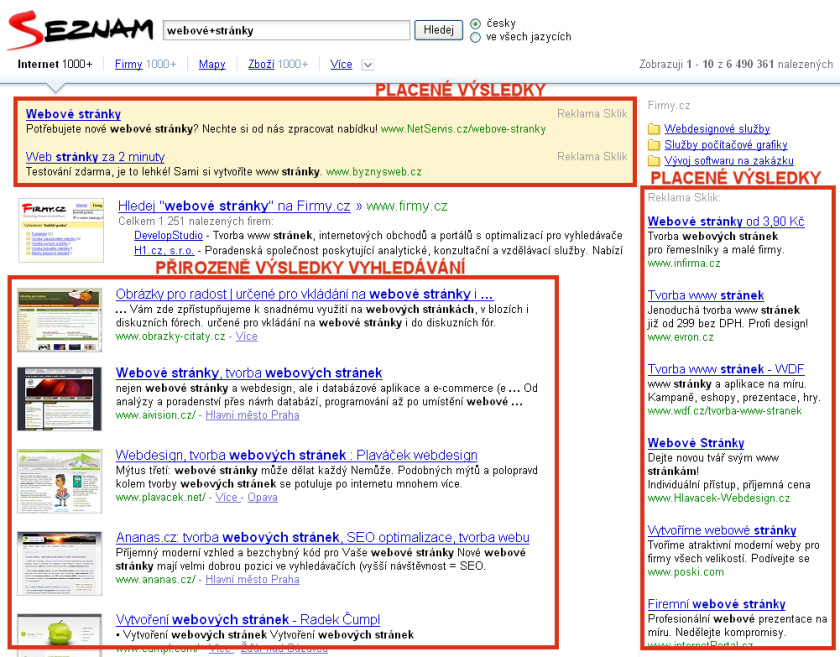The width and height of the screenshot is (840, 657).
Task: Click the www.infirma.cz URL text
Action: [x=684, y=264]
